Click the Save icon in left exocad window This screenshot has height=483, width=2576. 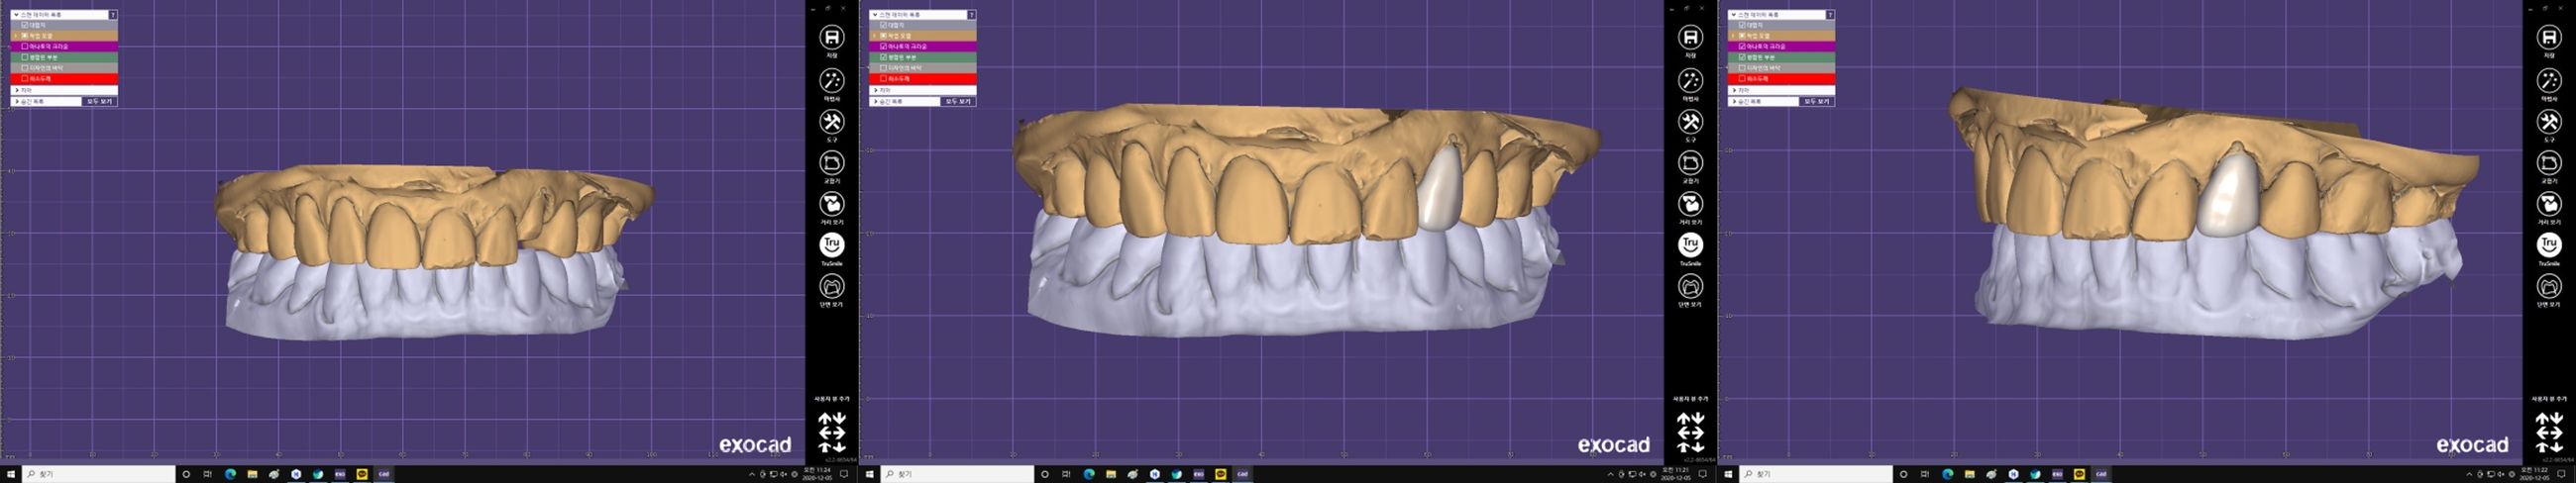click(831, 37)
